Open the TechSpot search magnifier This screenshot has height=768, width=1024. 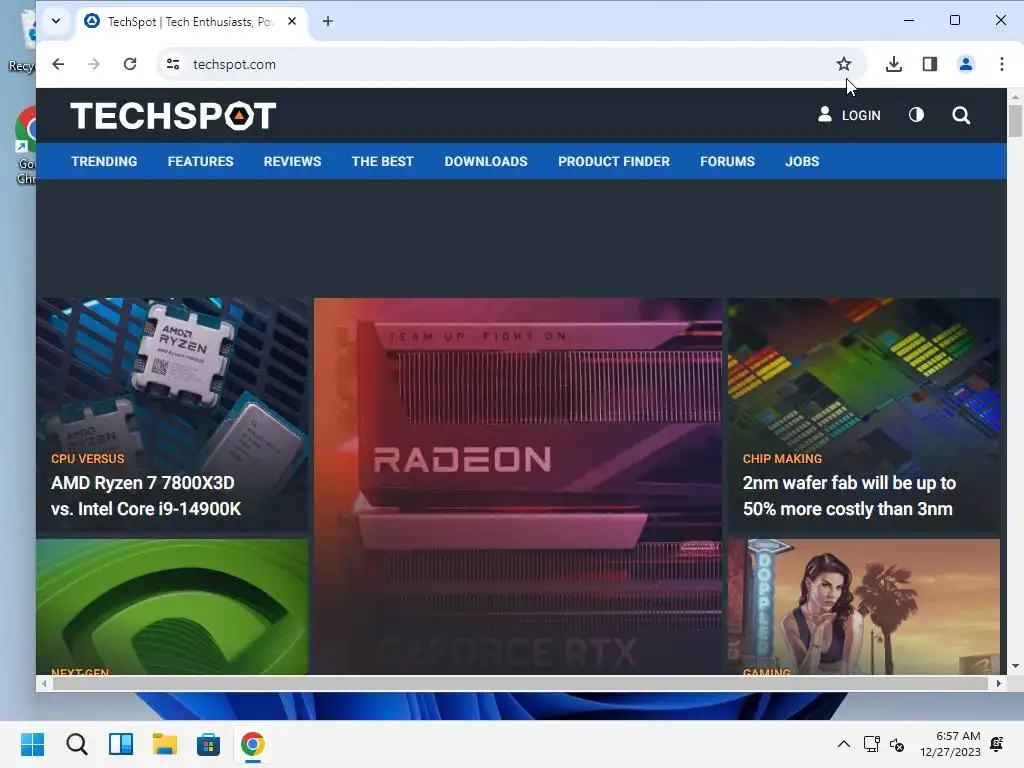coord(961,116)
